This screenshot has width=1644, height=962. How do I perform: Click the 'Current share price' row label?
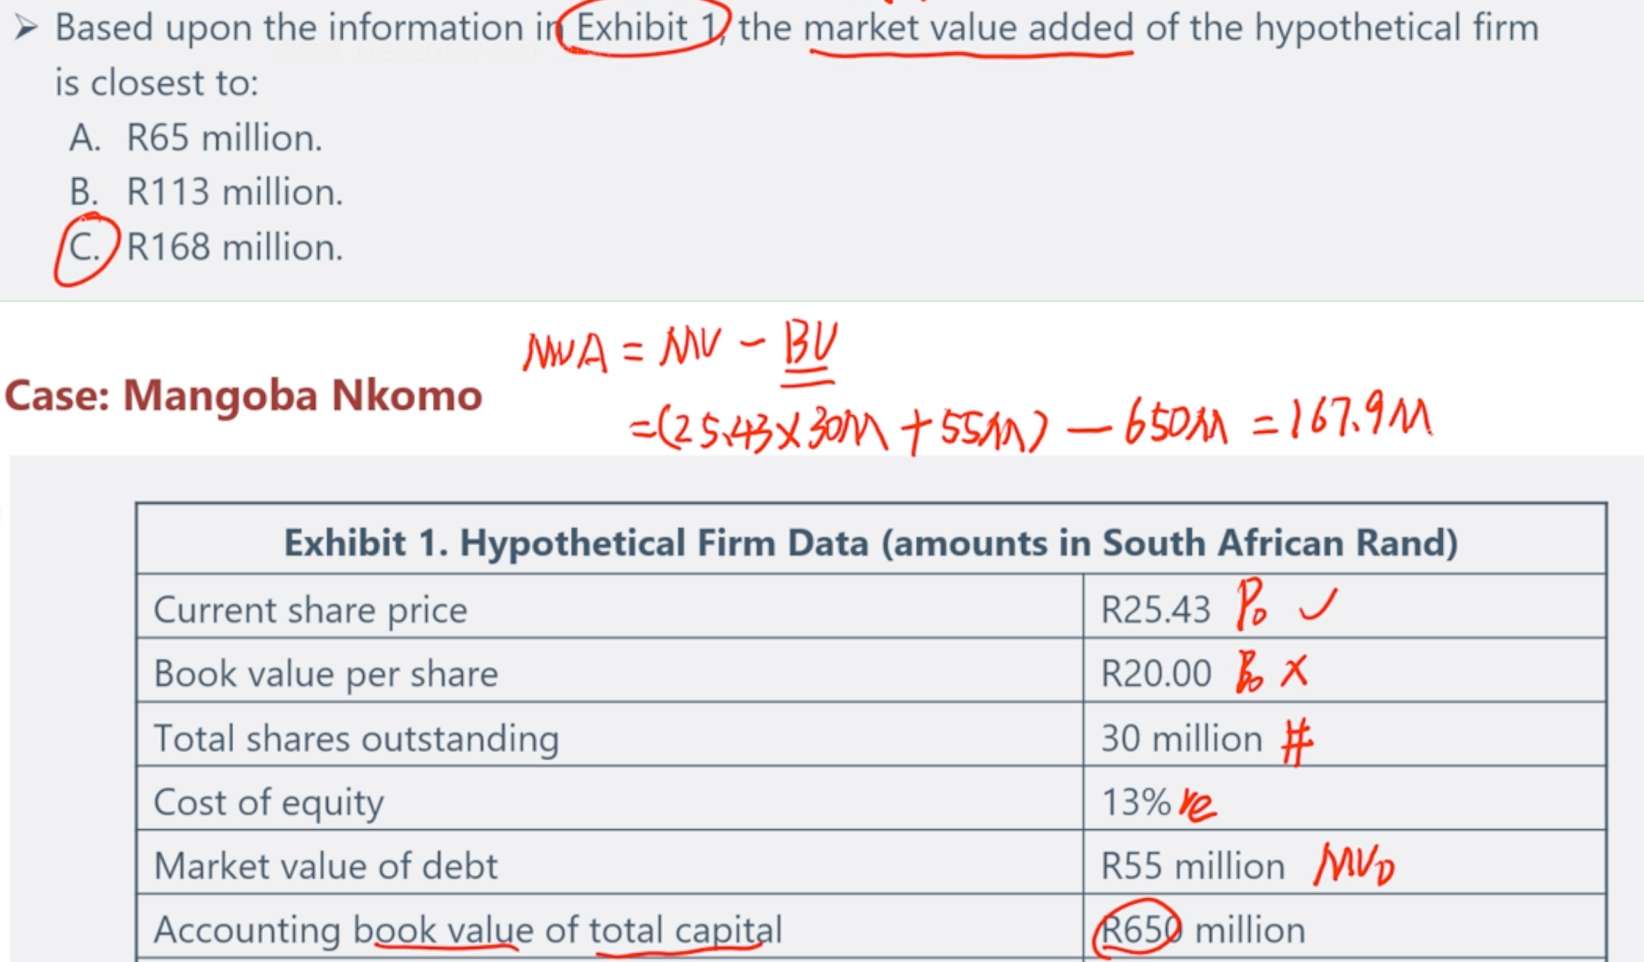point(310,610)
